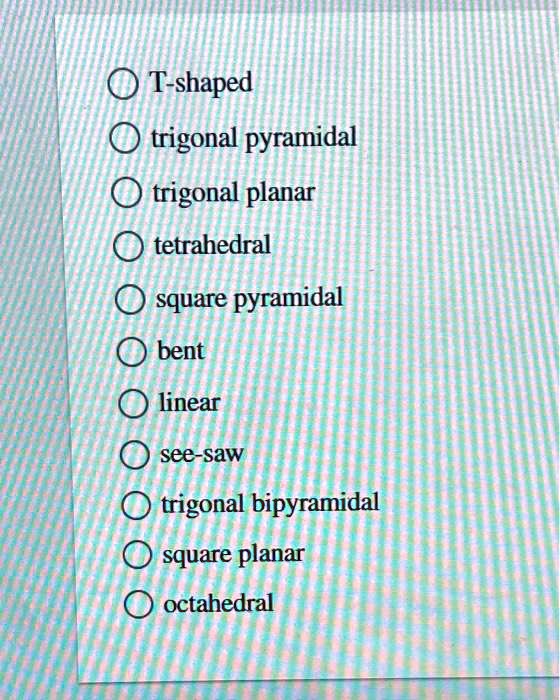Select the square planar radio button
The width and height of the screenshot is (560, 700).
(x=137, y=555)
